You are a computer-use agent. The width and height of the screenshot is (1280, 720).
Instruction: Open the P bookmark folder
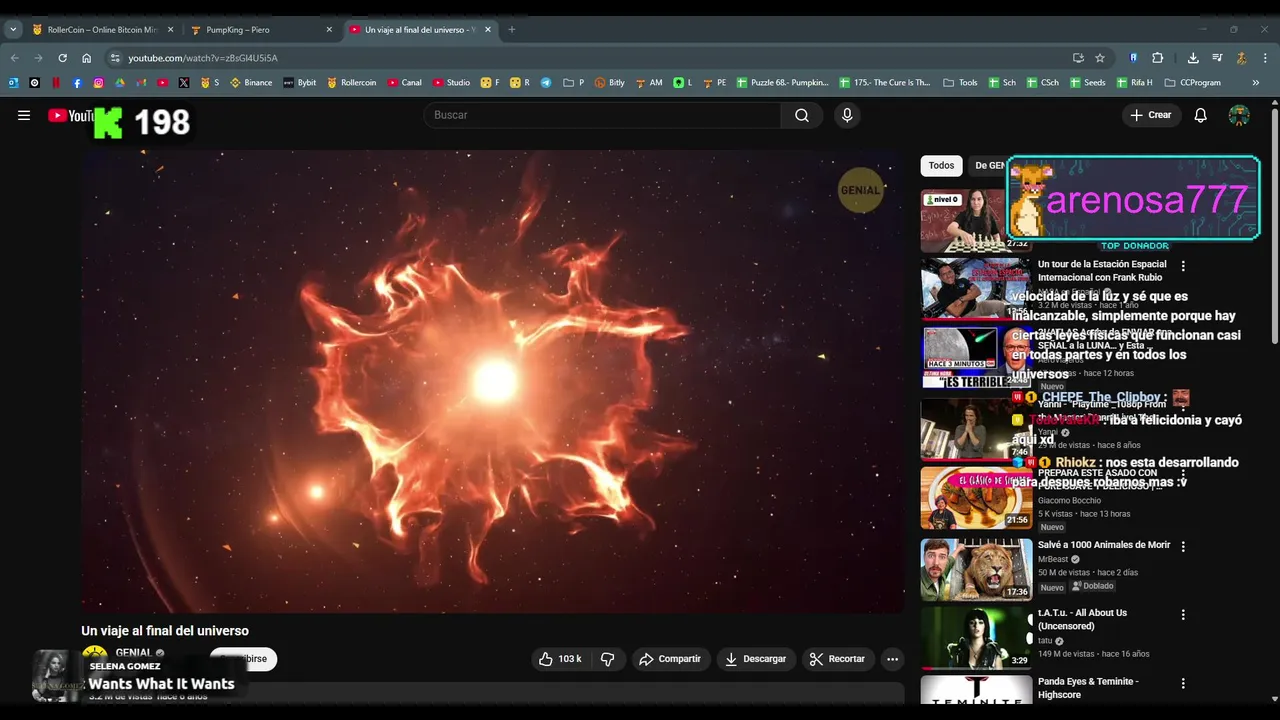pos(574,83)
